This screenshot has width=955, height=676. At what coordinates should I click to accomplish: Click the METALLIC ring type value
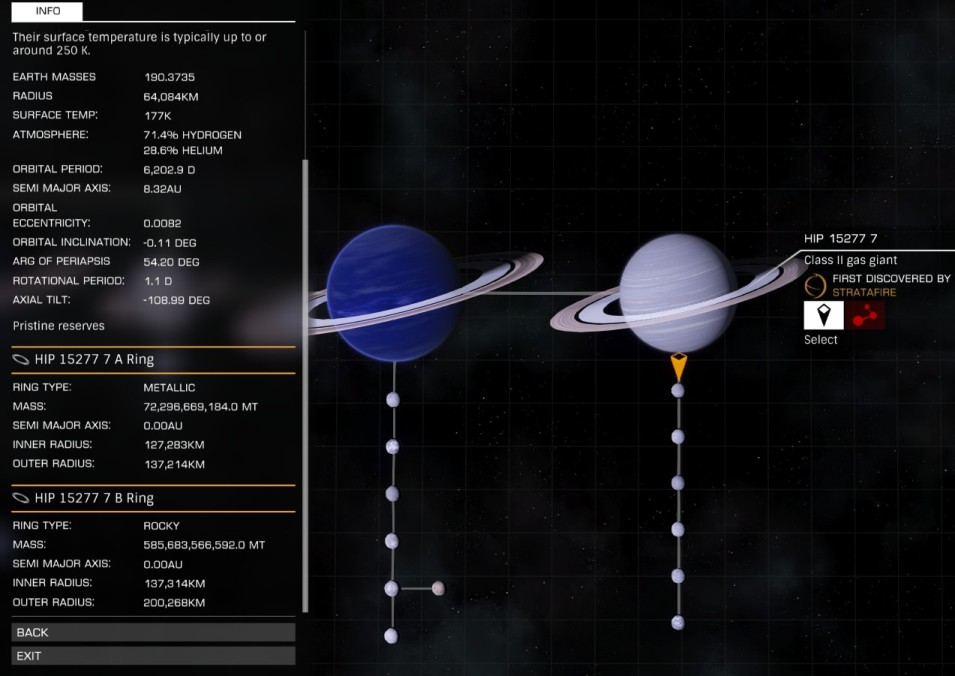coord(169,388)
